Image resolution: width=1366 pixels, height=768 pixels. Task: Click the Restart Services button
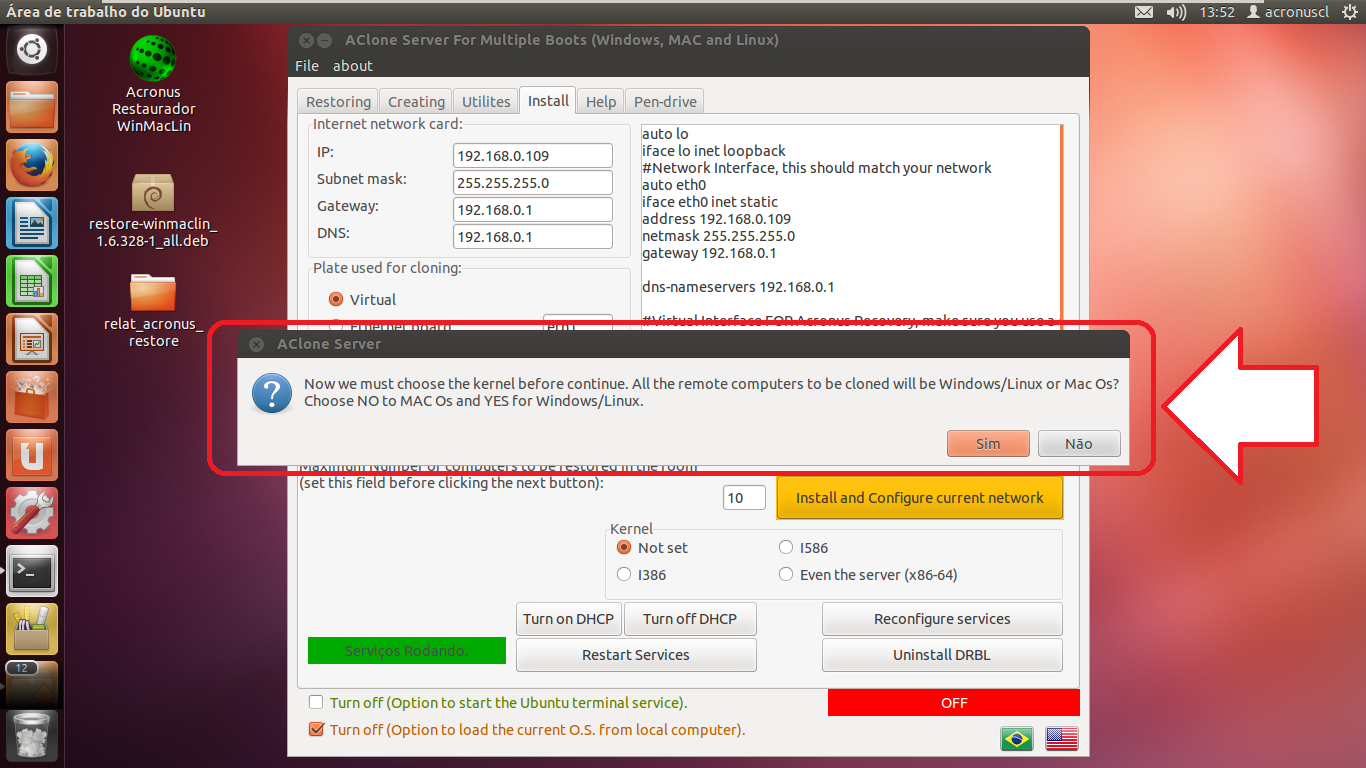pos(636,654)
